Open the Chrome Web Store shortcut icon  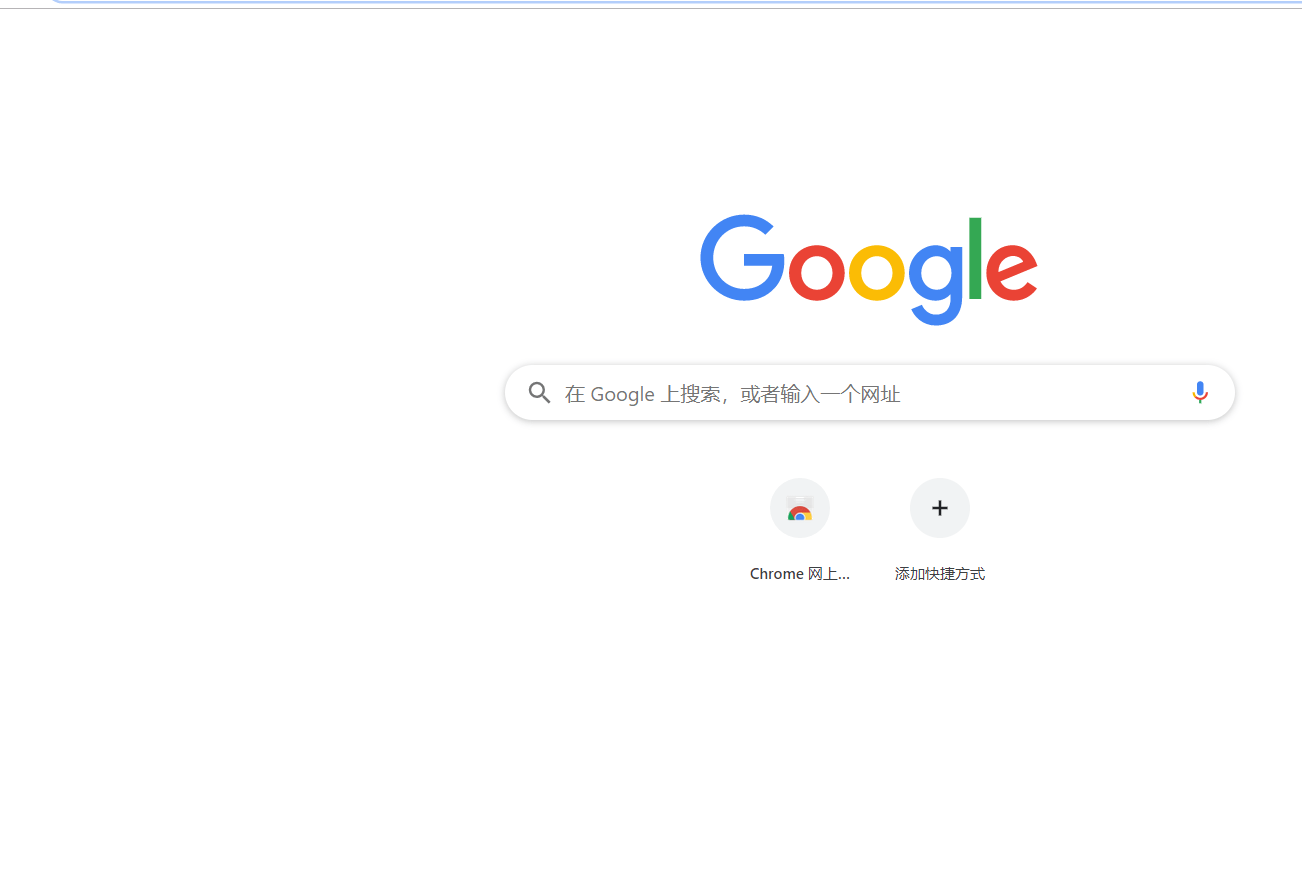800,508
